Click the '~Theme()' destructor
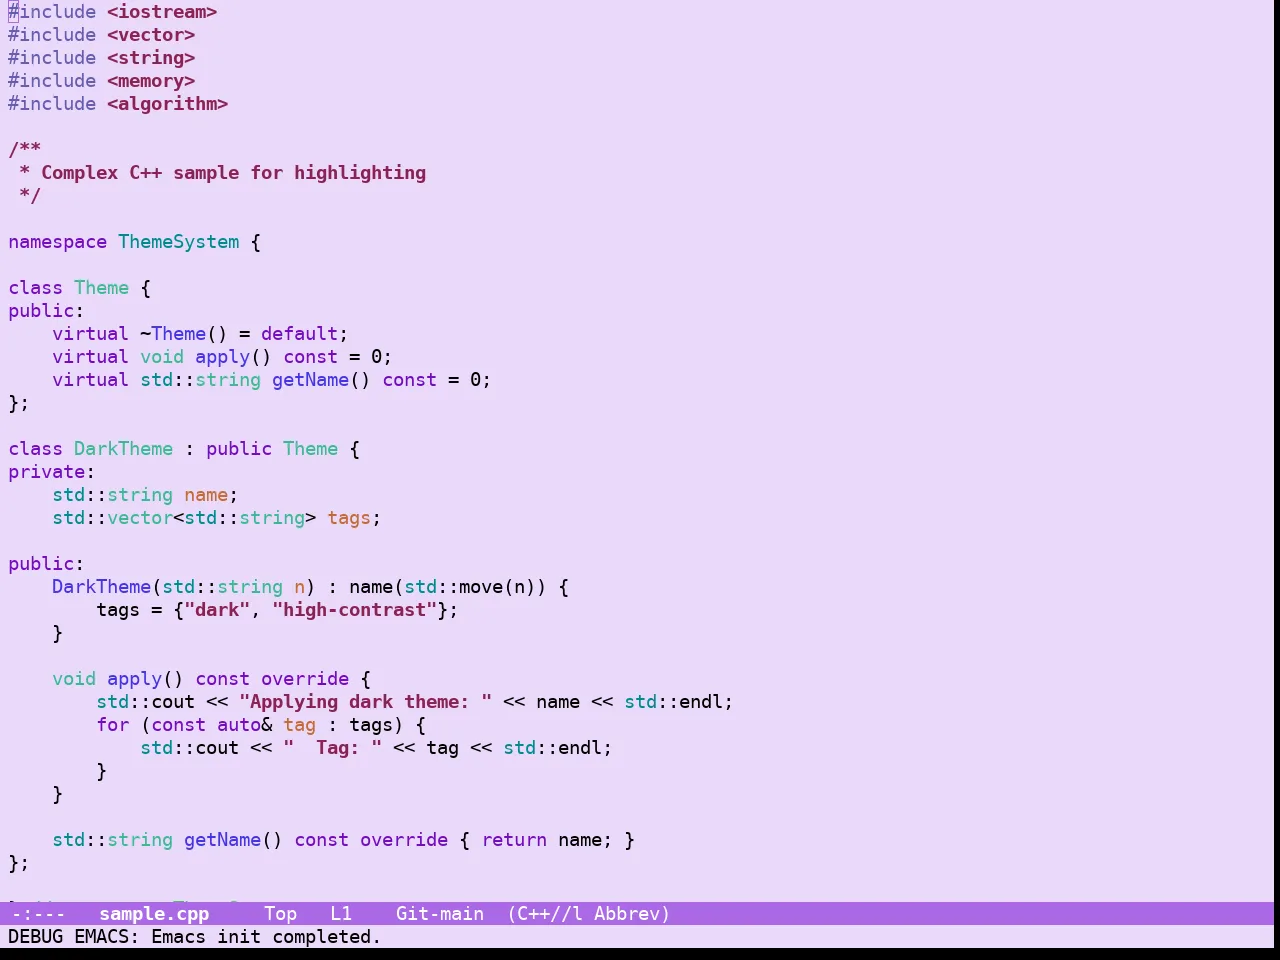 tap(184, 334)
